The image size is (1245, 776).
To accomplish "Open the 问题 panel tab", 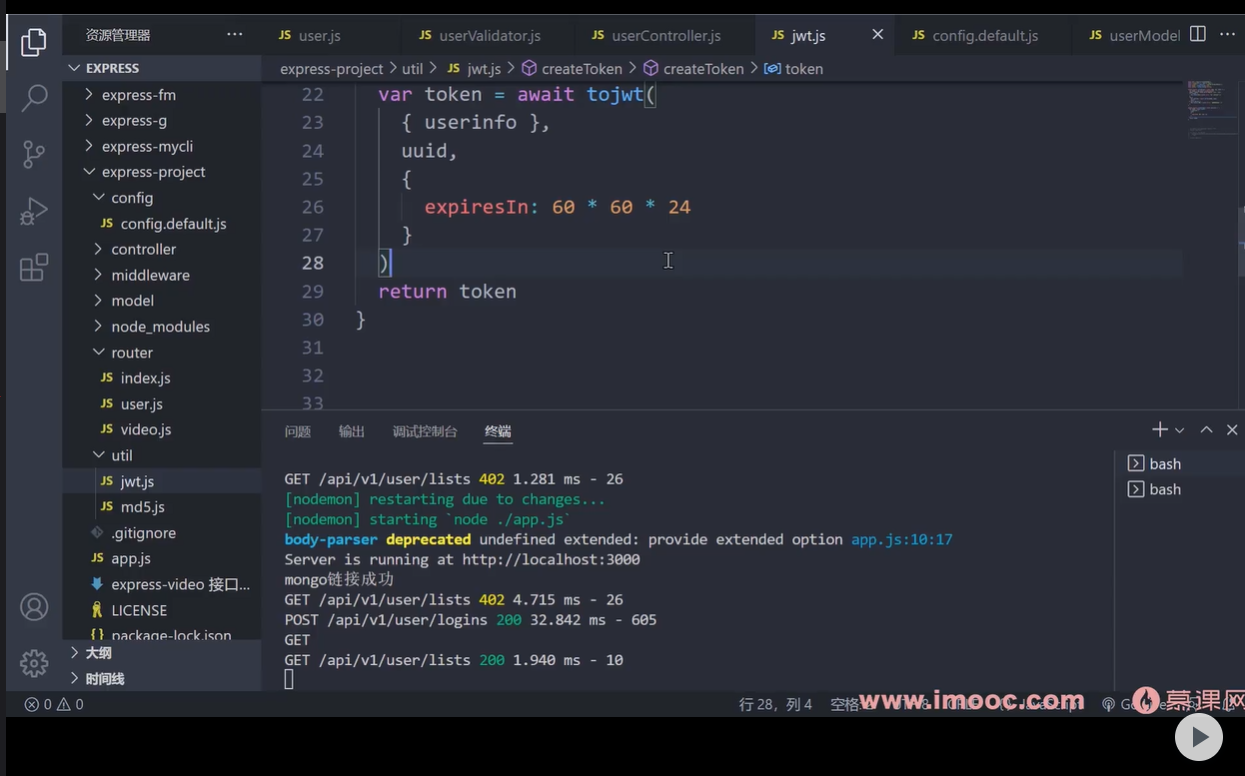I will (x=297, y=432).
